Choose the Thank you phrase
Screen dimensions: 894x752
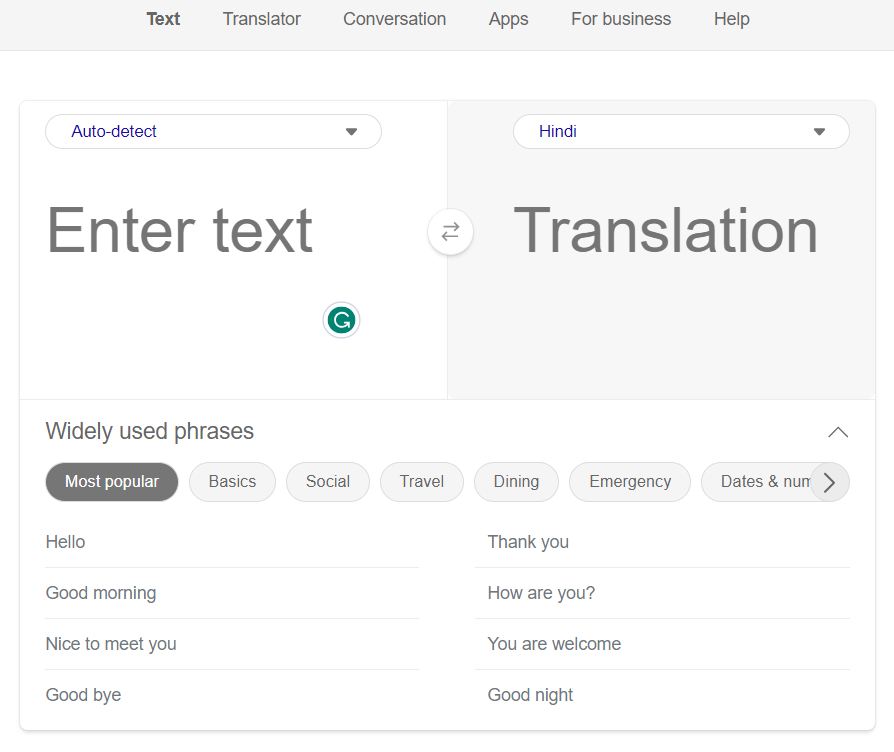(663, 542)
